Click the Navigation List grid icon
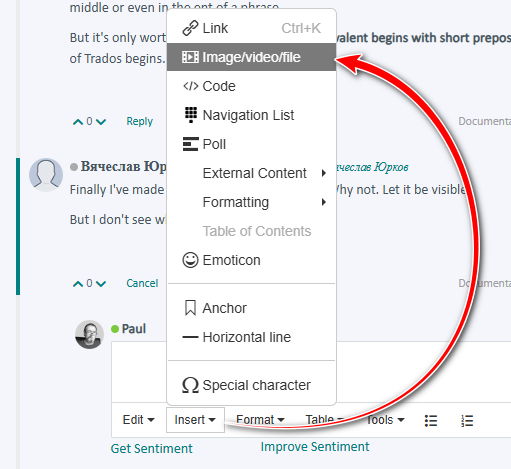 pyautogui.click(x=191, y=115)
